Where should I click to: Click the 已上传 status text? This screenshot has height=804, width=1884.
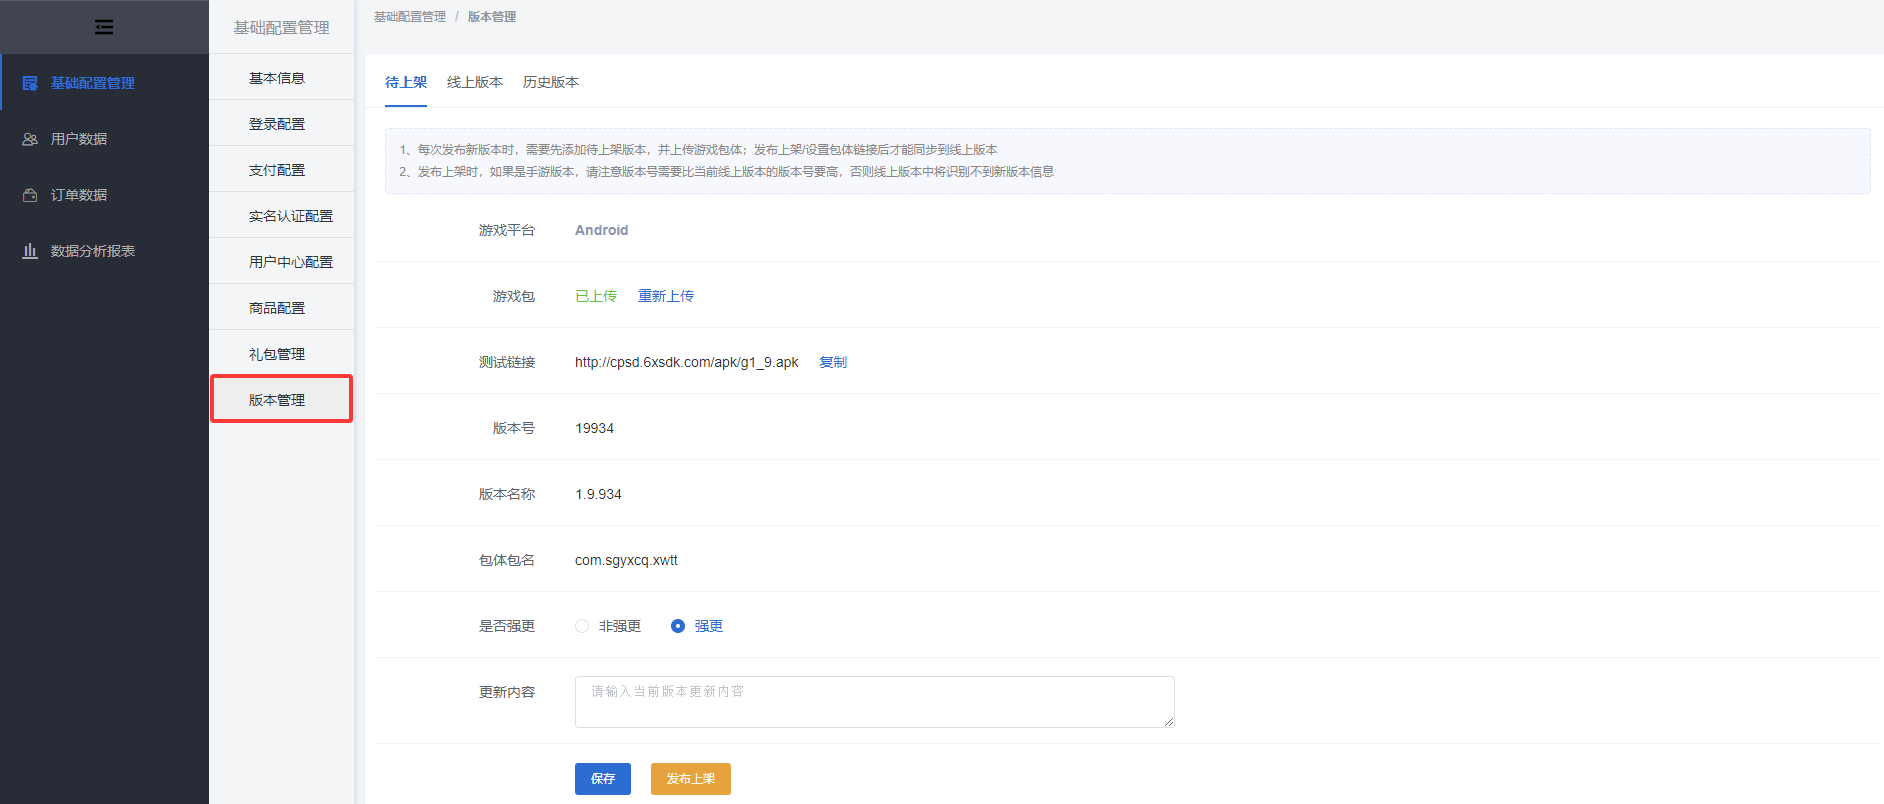pyautogui.click(x=596, y=296)
